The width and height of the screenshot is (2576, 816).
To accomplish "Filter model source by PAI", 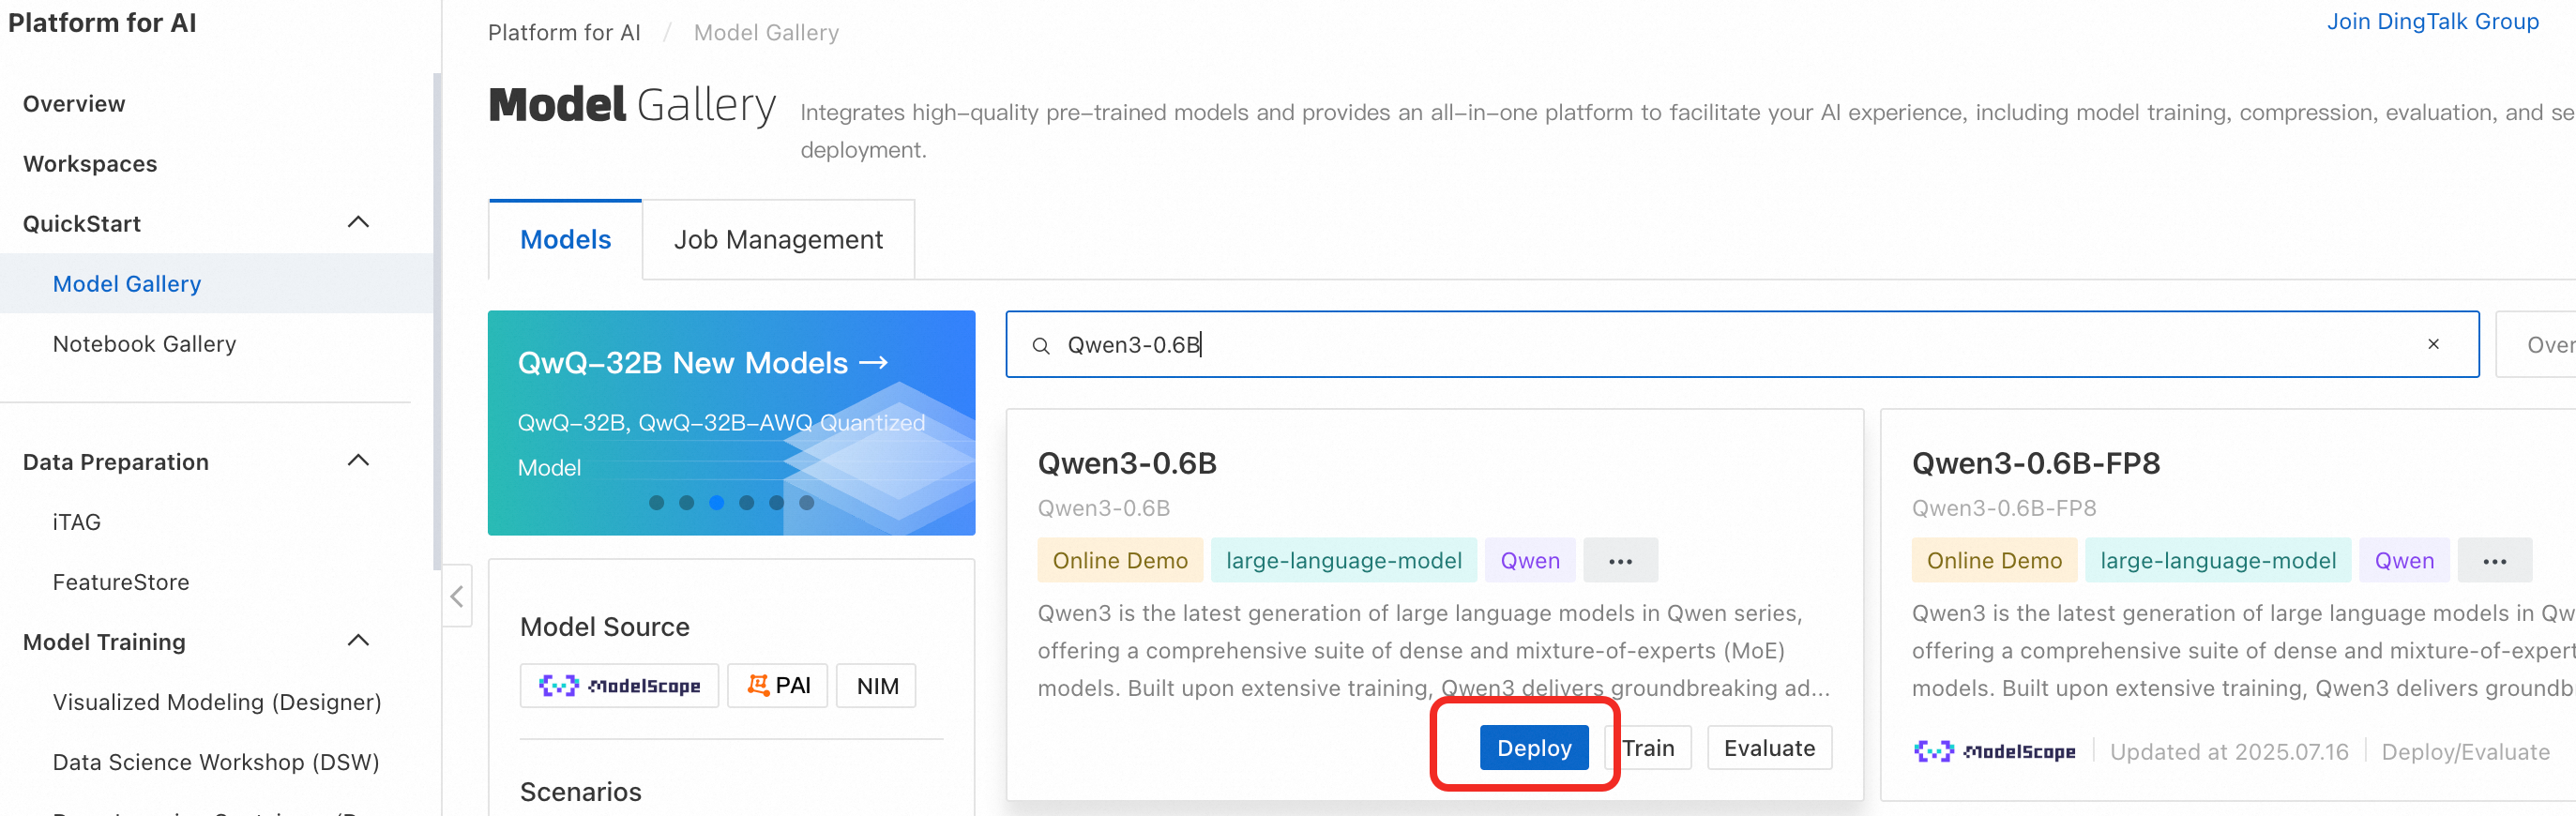I will pos(778,686).
